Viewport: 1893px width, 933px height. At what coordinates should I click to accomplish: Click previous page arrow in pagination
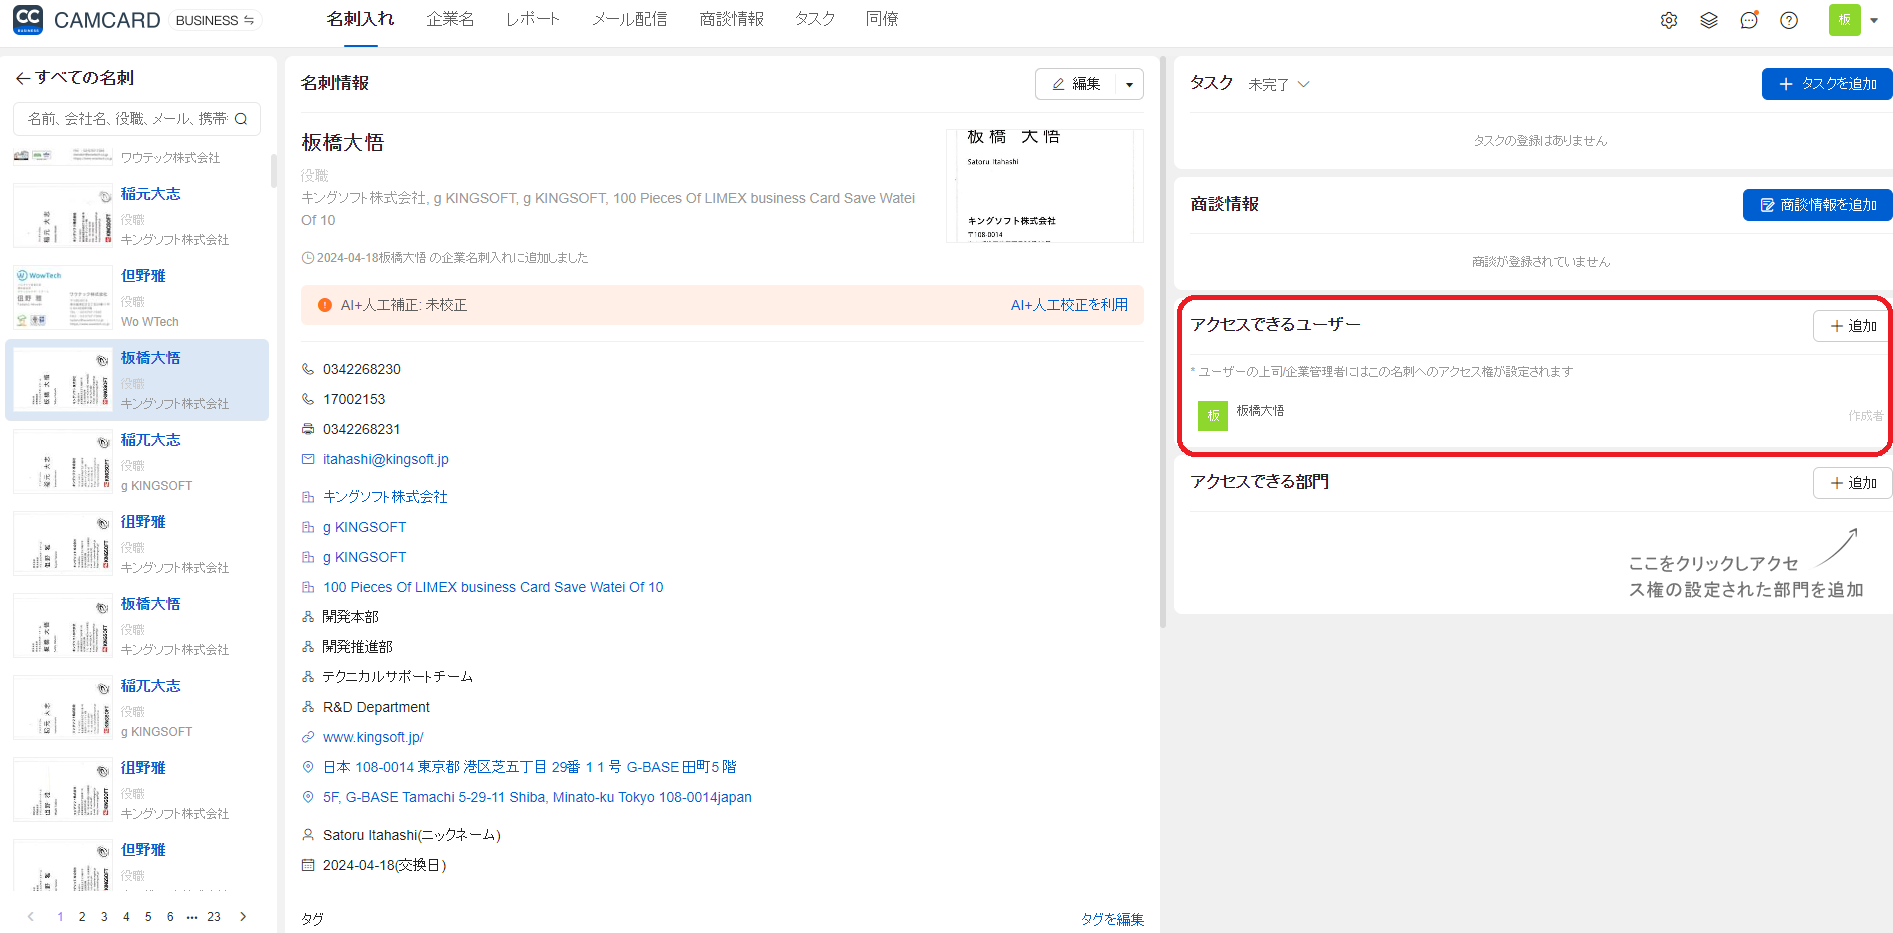[x=31, y=917]
